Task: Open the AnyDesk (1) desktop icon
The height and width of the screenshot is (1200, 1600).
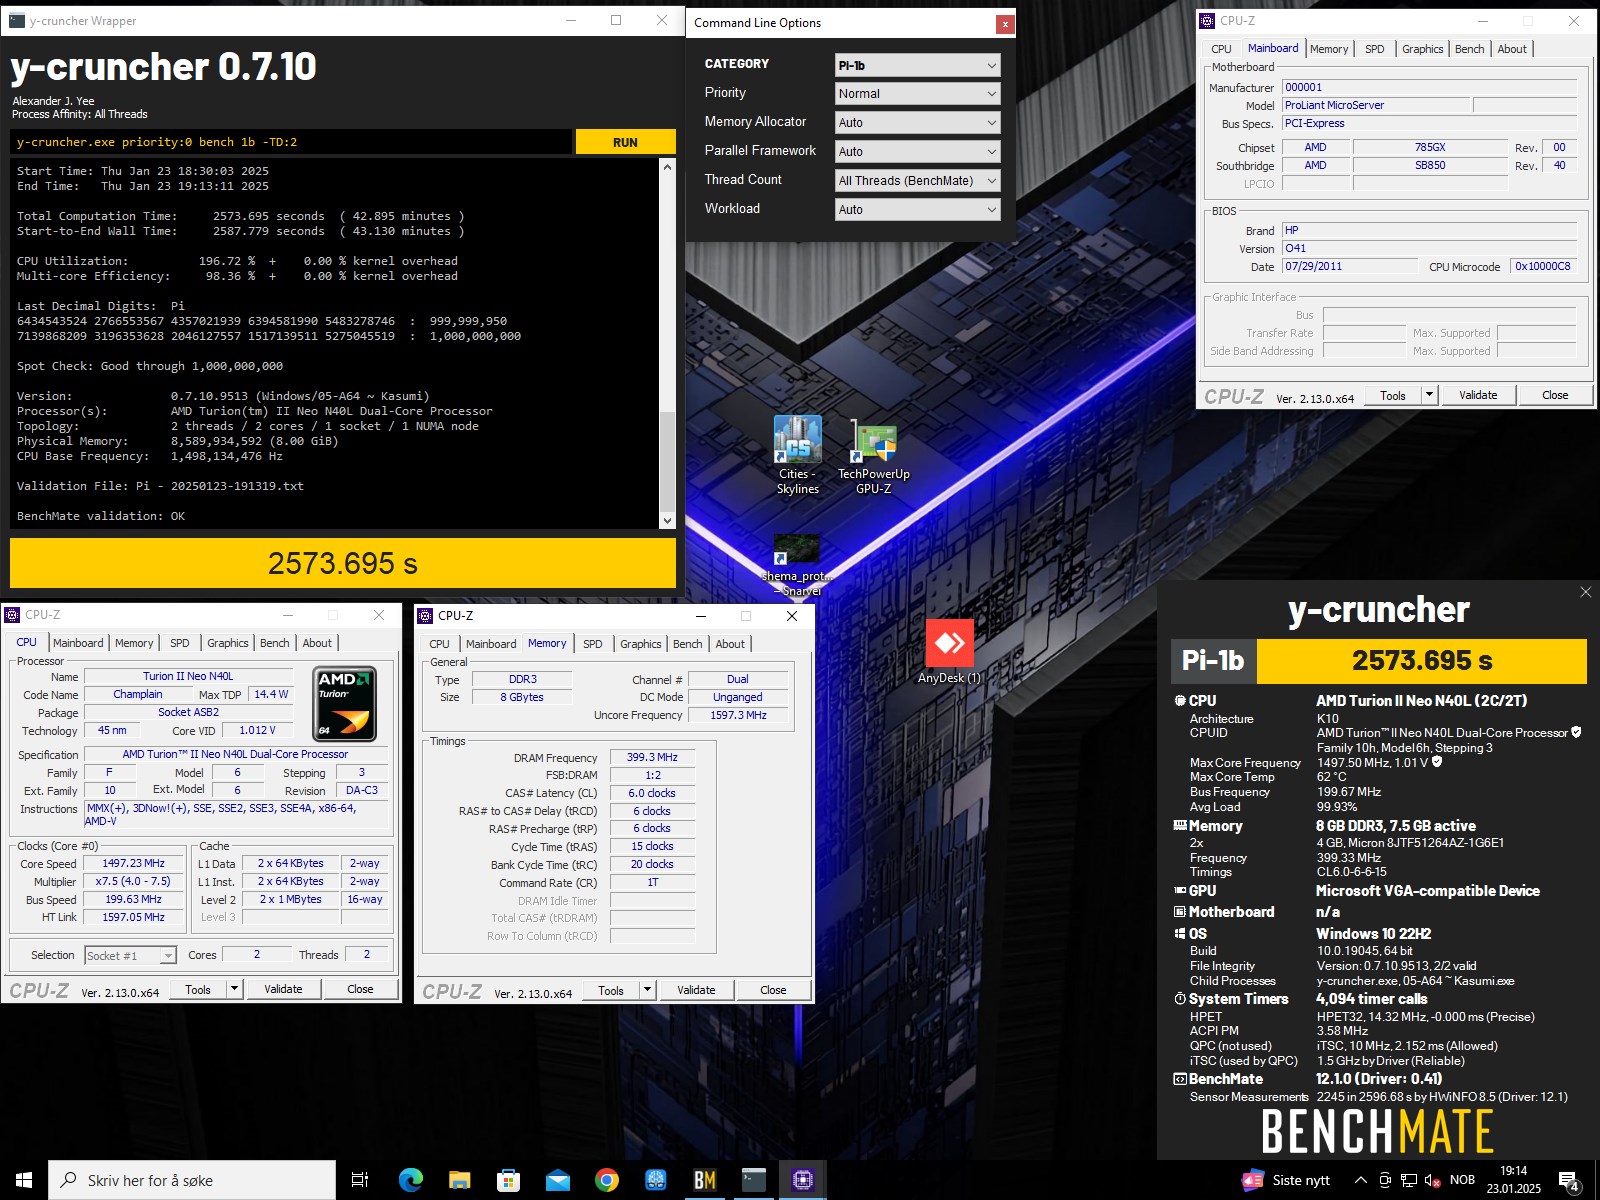Action: 949,653
